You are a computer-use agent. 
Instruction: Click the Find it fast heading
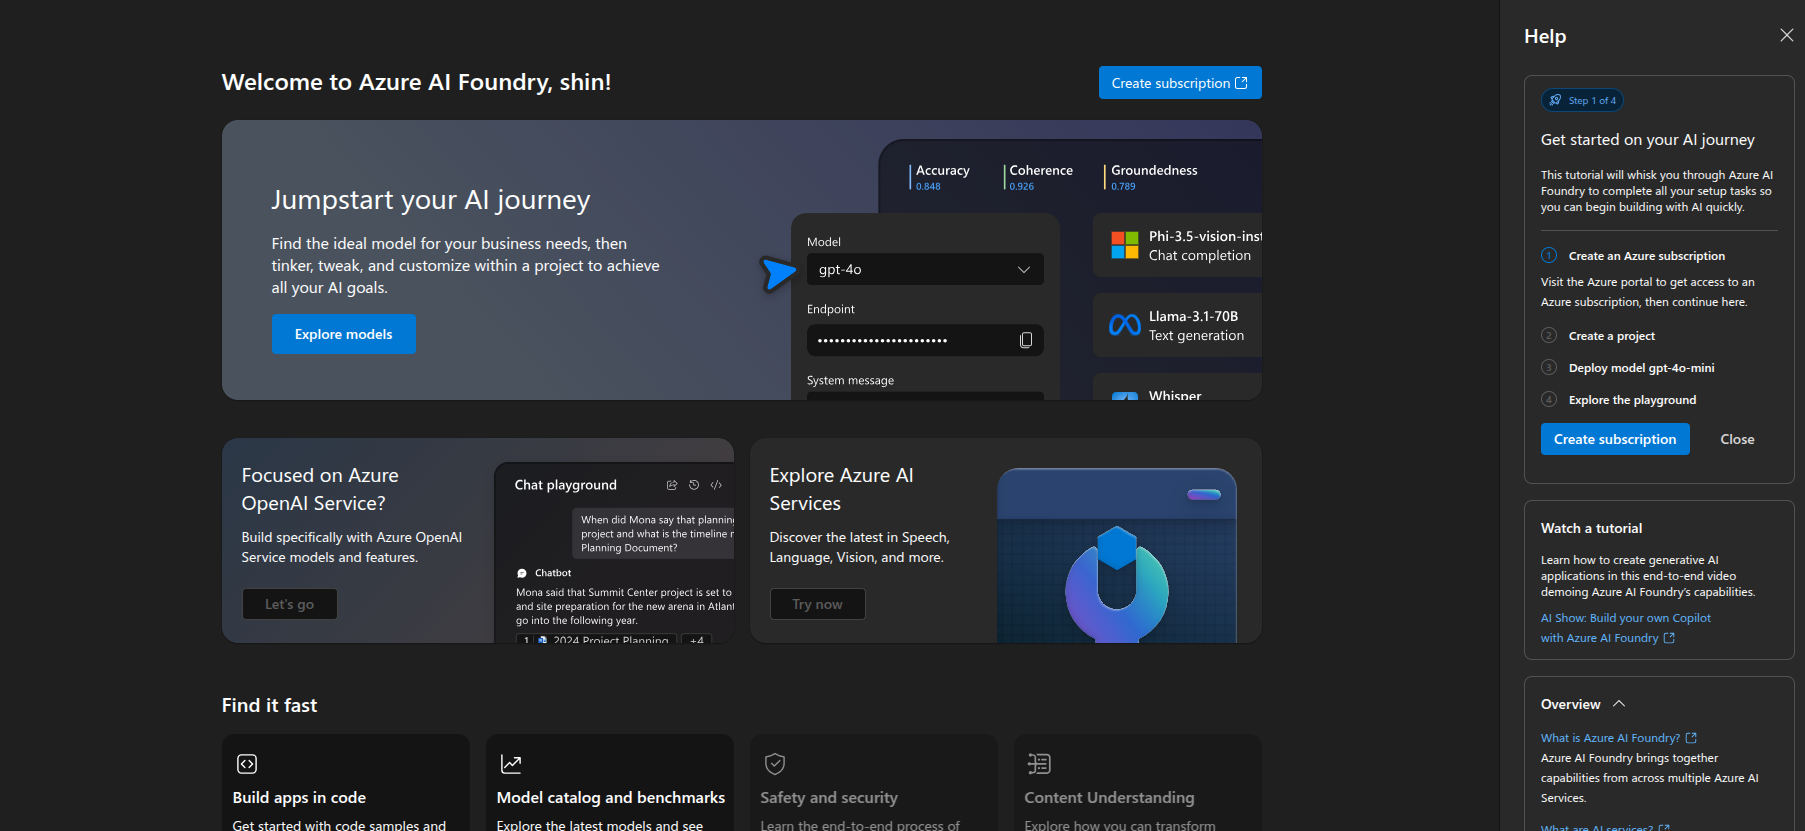(269, 705)
